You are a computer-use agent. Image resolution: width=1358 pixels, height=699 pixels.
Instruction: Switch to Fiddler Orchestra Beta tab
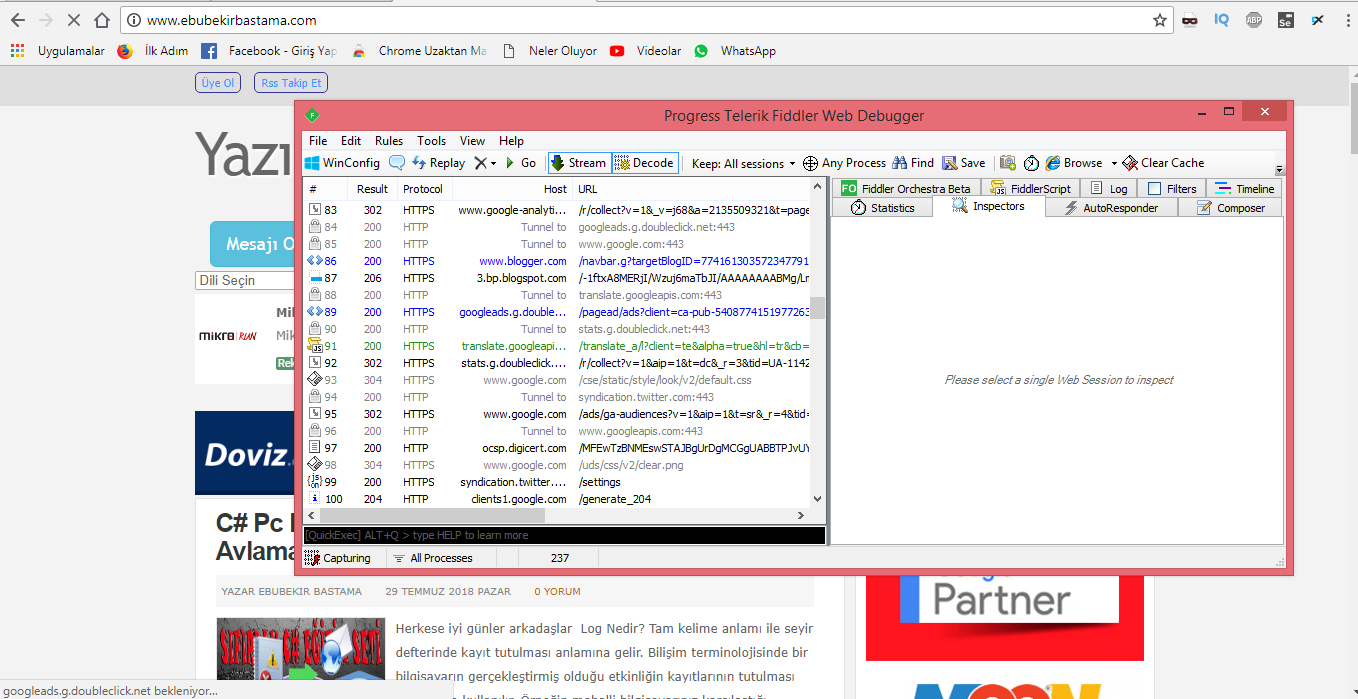pyautogui.click(x=906, y=188)
